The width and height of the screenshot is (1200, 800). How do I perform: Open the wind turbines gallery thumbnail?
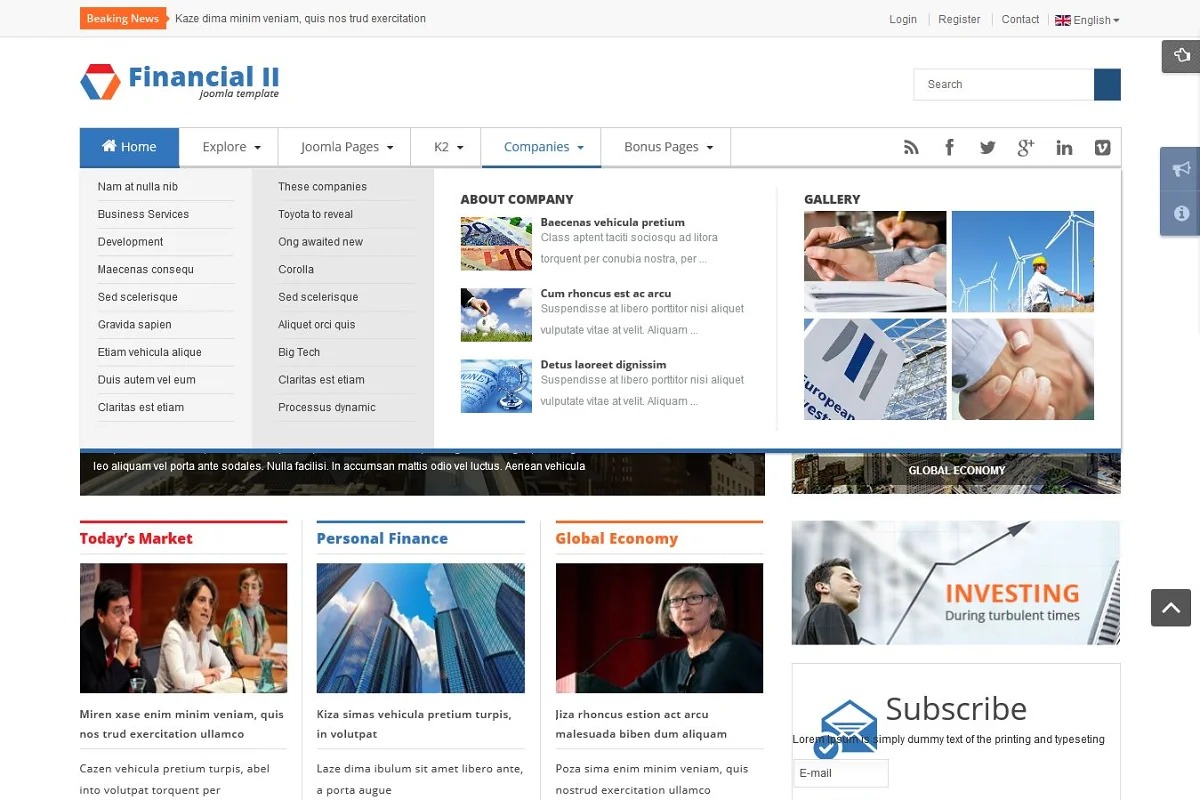1022,261
